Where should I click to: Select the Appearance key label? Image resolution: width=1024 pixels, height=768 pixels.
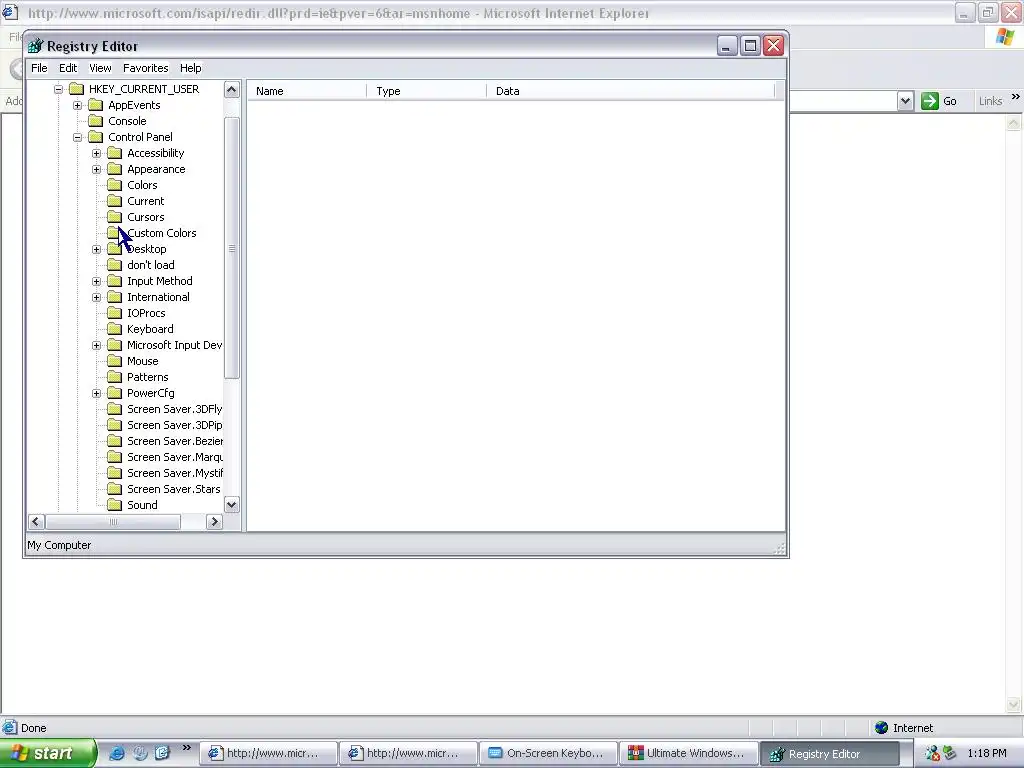pos(156,169)
